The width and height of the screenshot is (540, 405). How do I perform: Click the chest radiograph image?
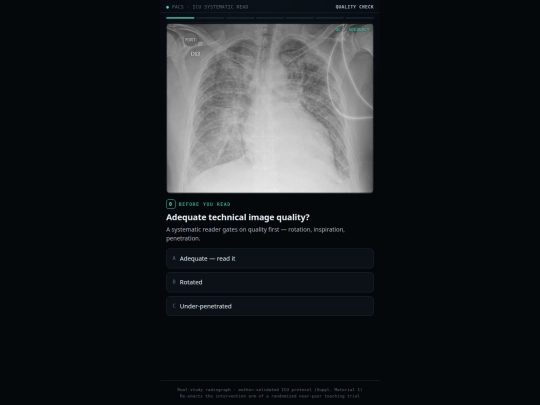click(x=270, y=108)
